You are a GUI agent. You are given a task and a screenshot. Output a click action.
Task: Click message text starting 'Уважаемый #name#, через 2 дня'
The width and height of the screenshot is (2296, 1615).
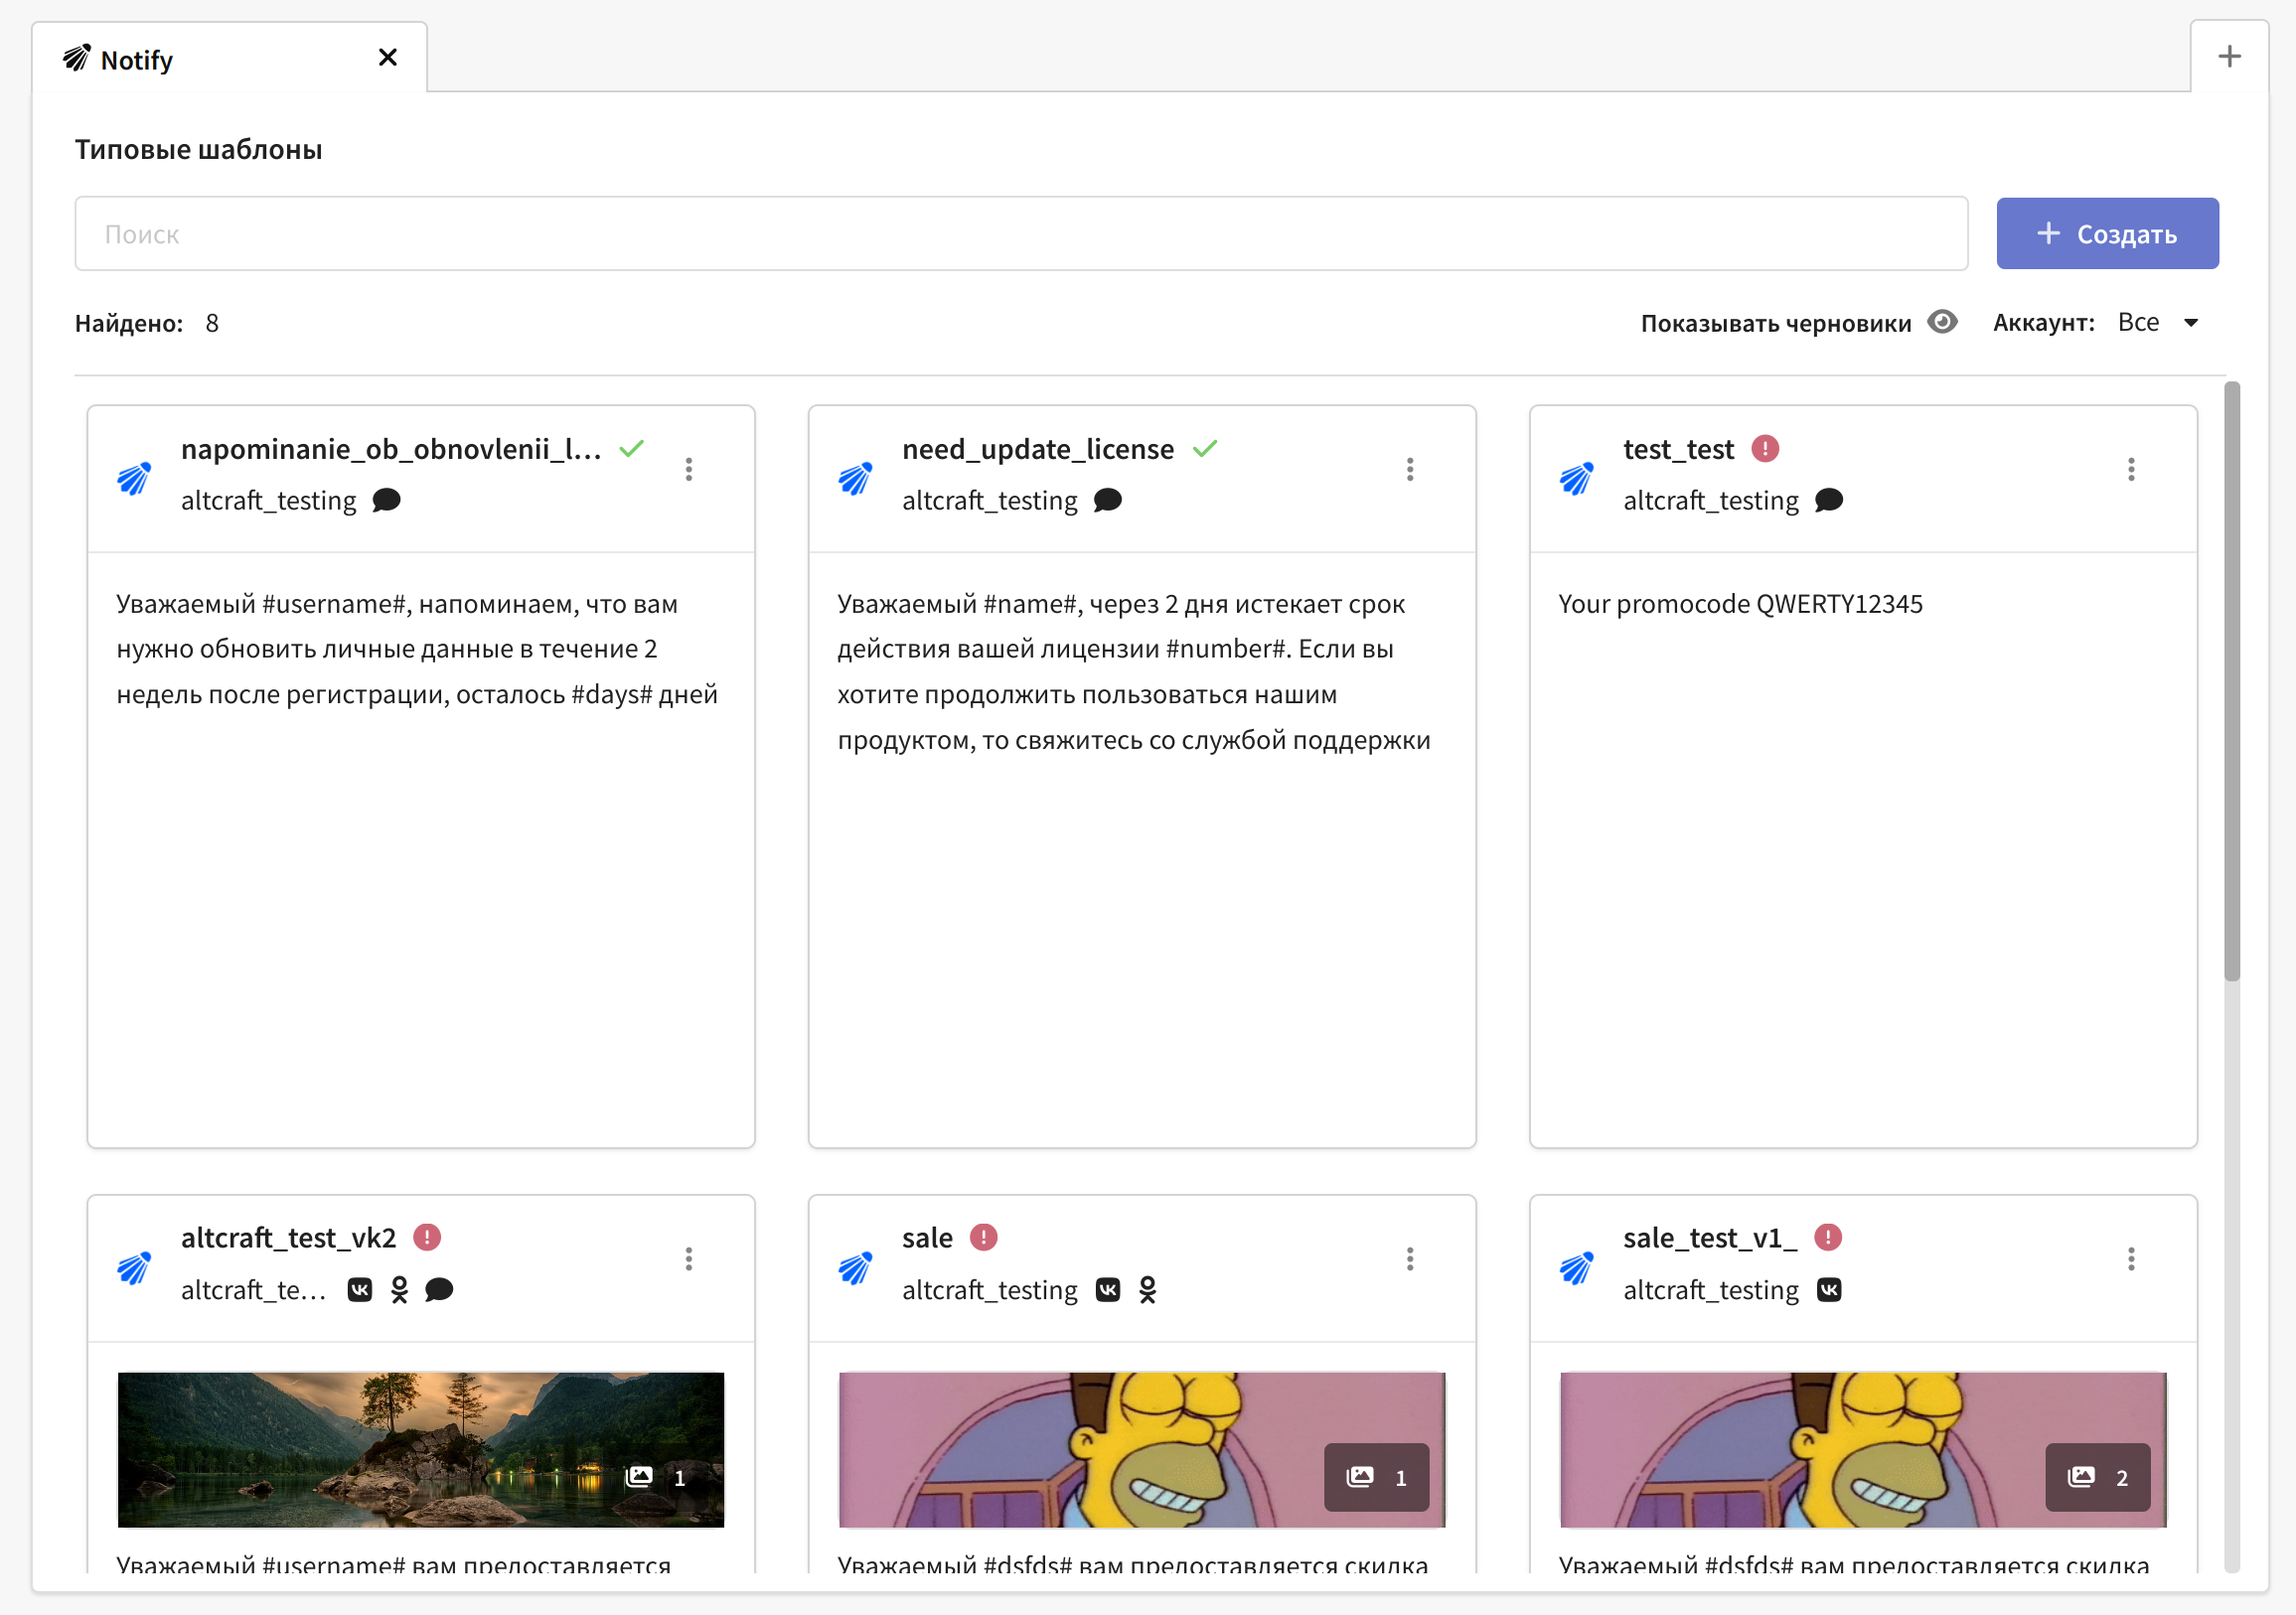click(1134, 671)
